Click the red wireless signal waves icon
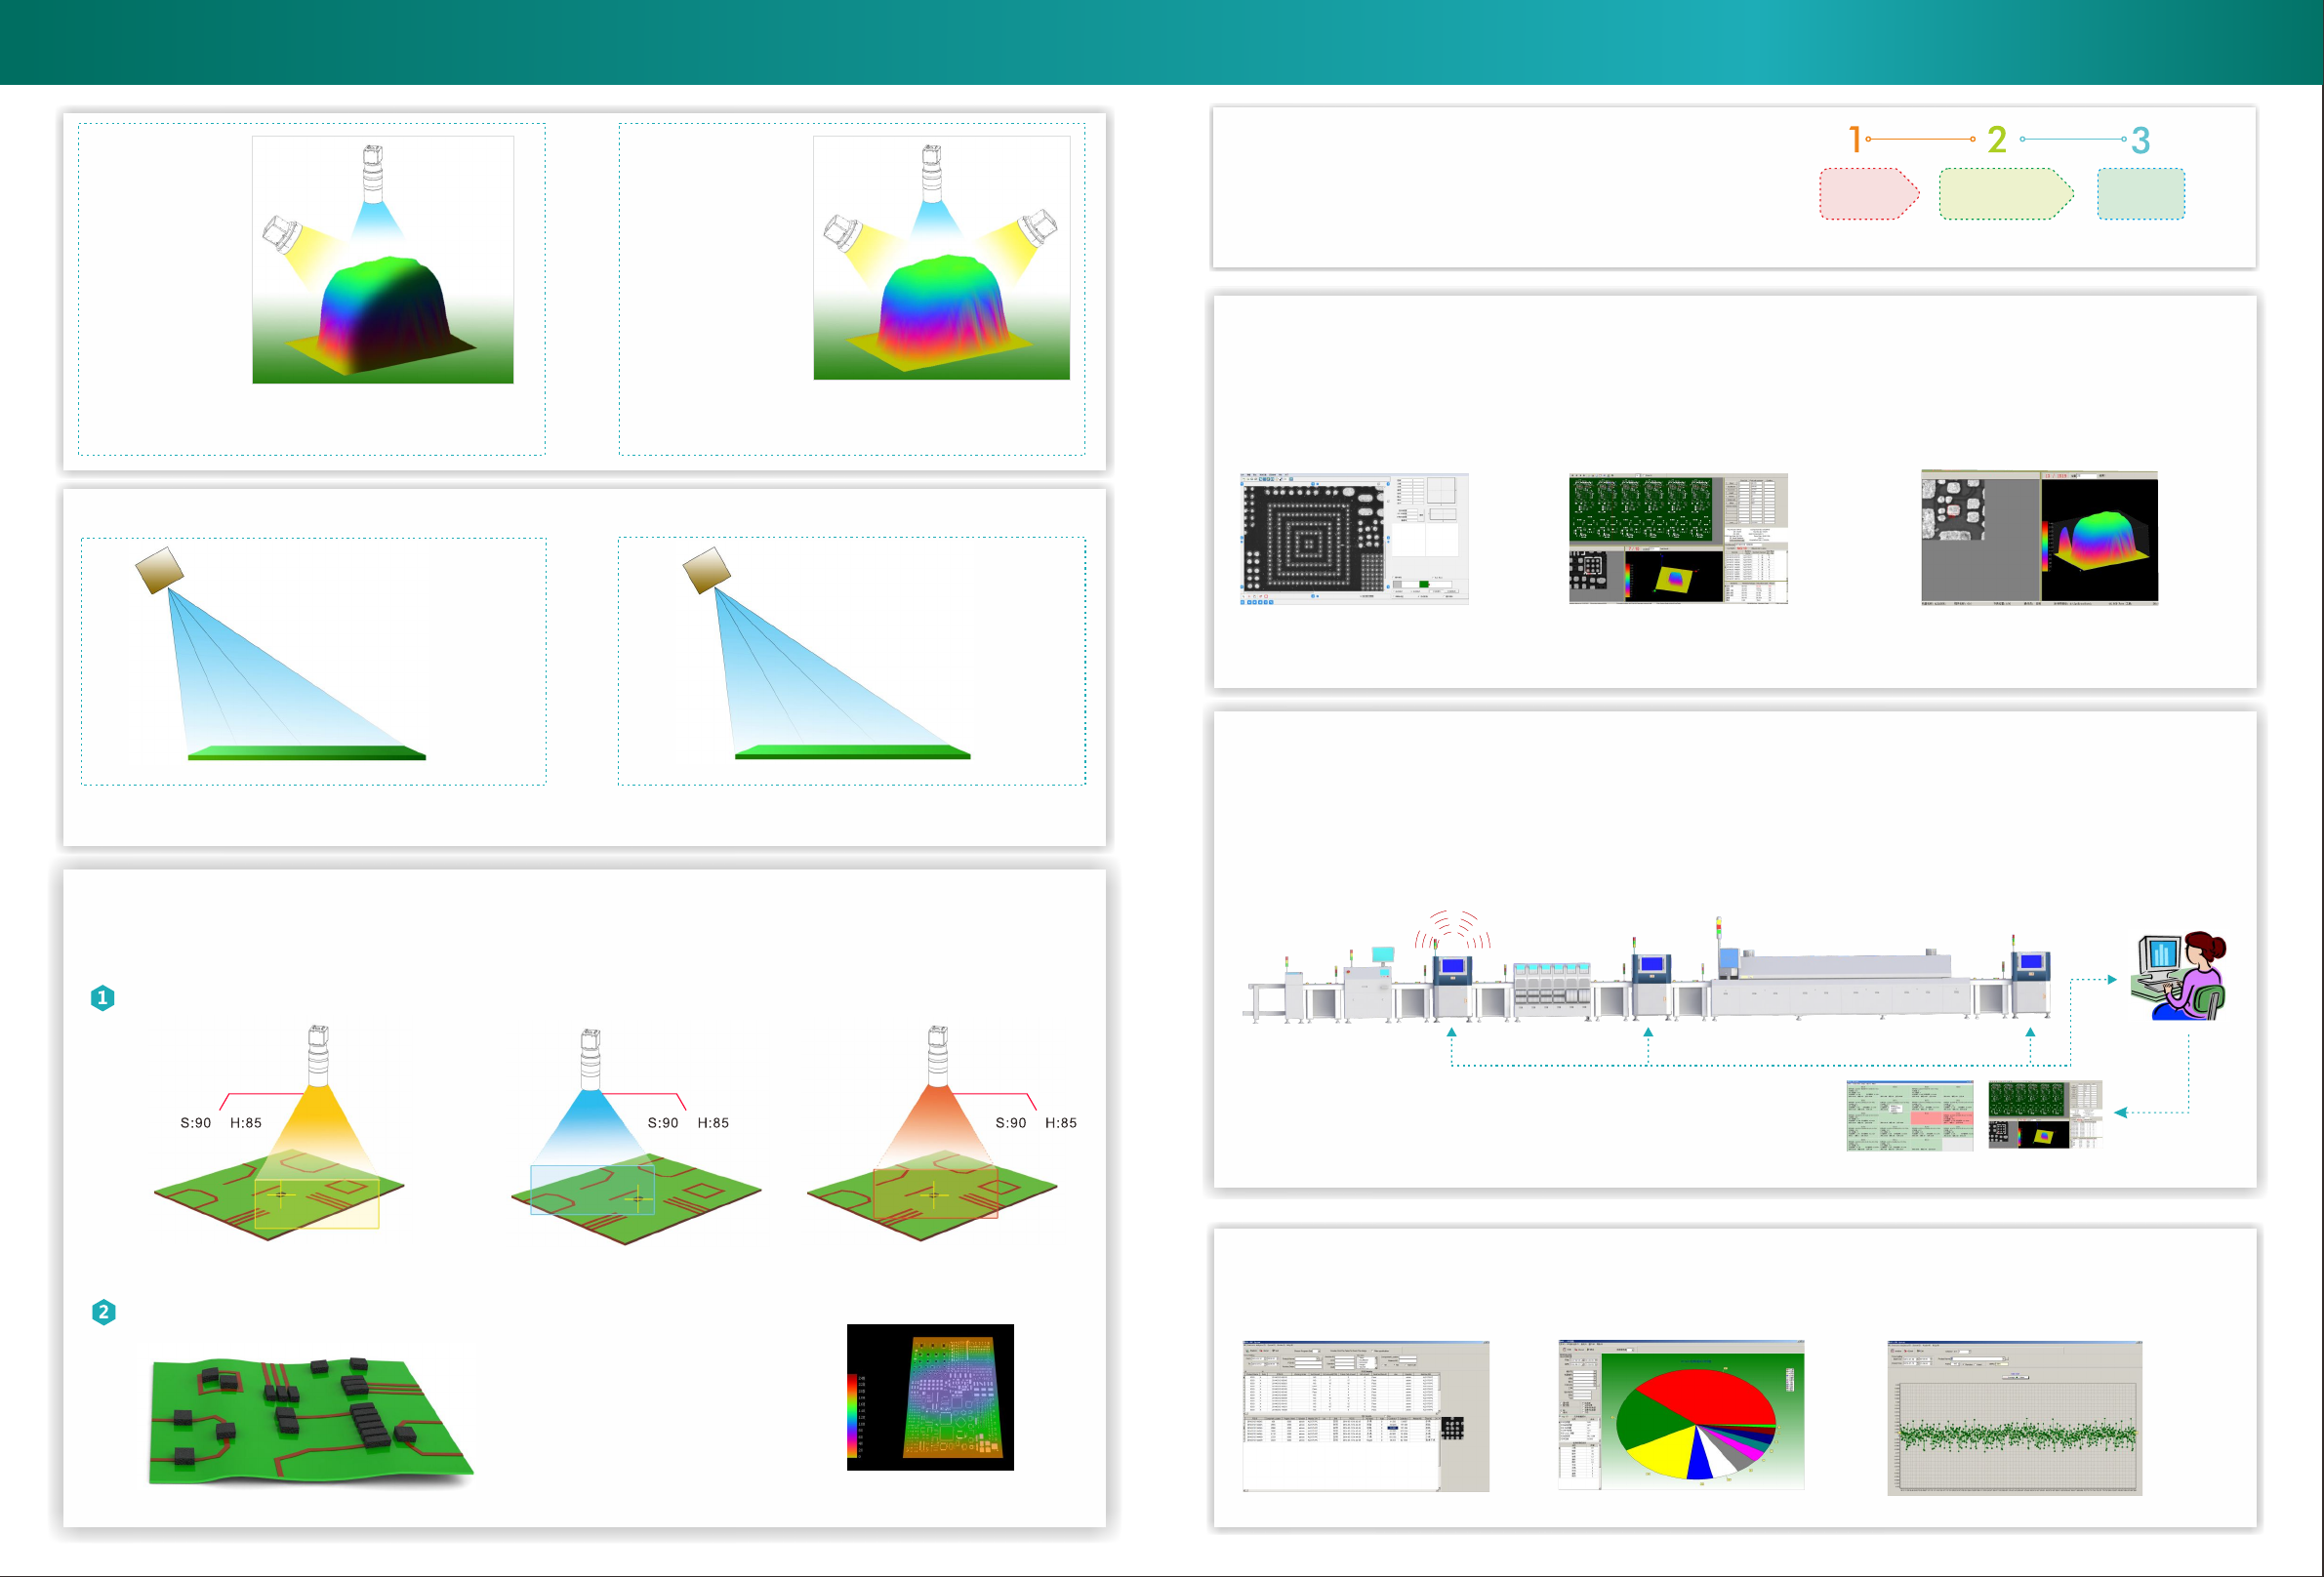Image resolution: width=2324 pixels, height=1577 pixels. (x=1452, y=930)
